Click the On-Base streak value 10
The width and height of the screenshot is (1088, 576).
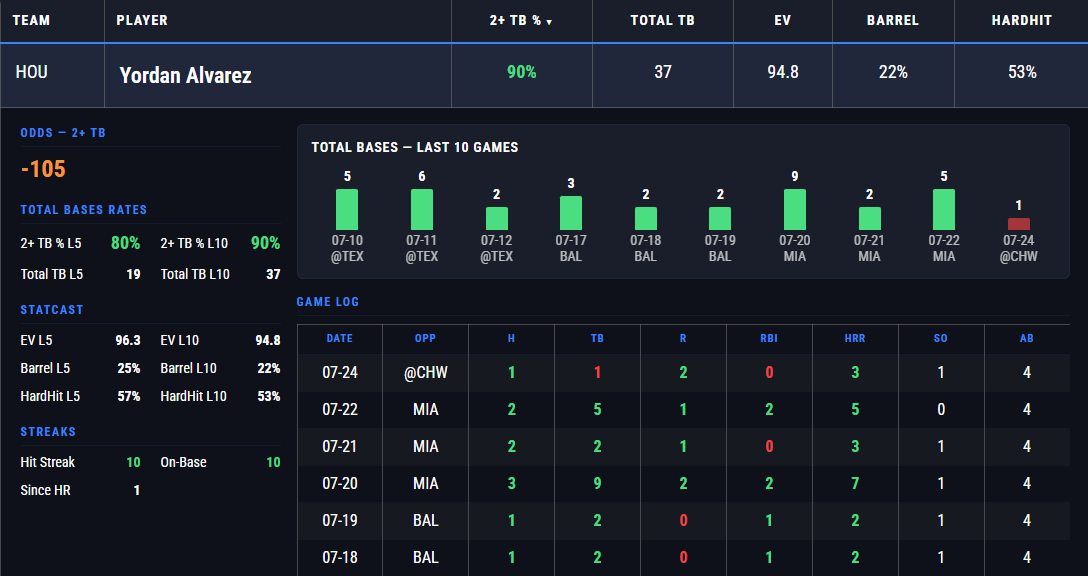pyautogui.click(x=273, y=462)
